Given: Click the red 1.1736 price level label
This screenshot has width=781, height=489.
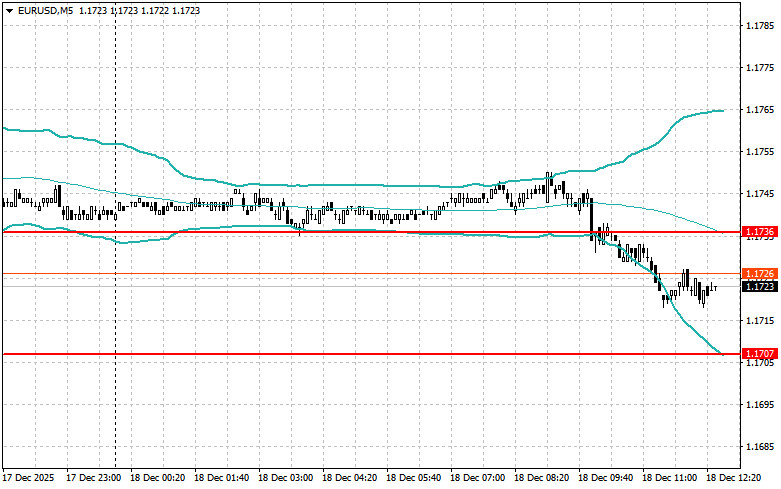Looking at the screenshot, I should [760, 232].
